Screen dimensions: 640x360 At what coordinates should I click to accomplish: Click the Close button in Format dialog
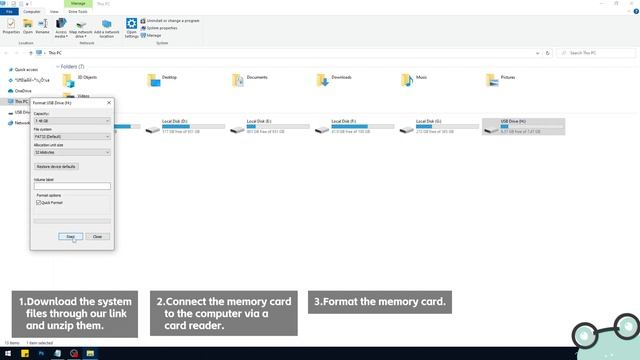click(98, 237)
